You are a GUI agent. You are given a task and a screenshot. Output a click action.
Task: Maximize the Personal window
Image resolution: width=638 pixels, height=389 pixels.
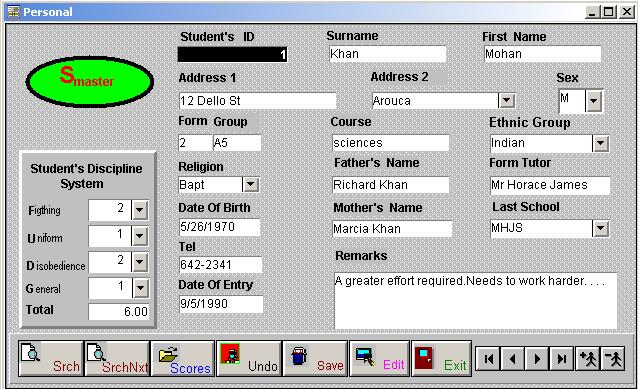coord(608,12)
